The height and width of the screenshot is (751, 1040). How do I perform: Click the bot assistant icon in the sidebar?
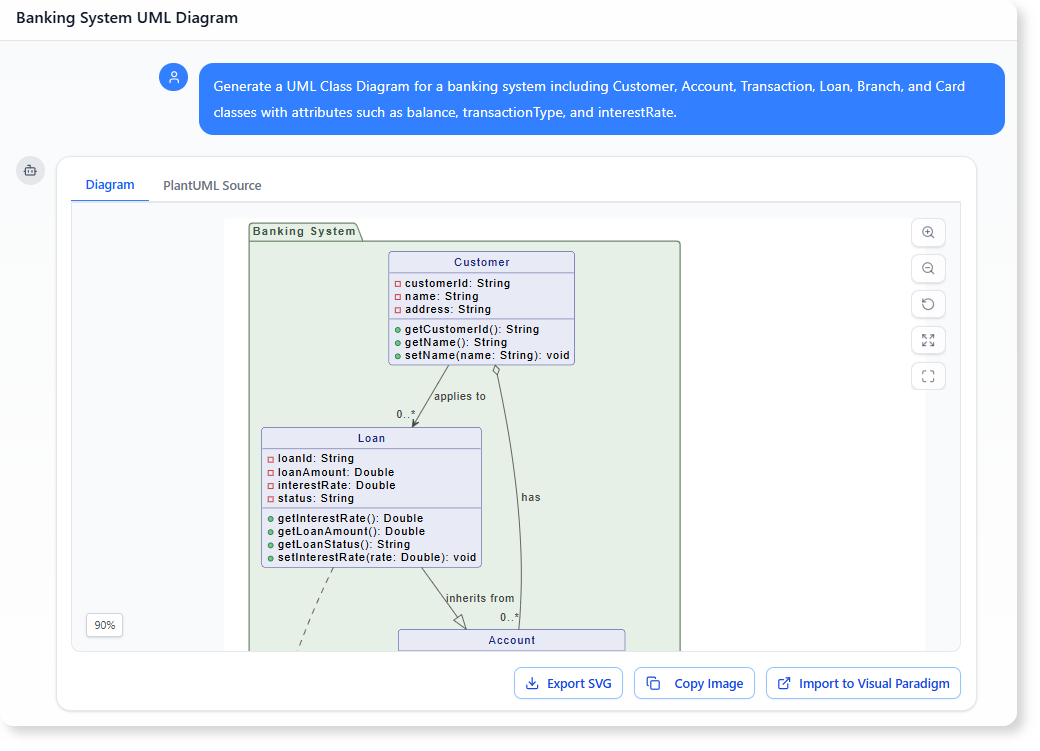tap(30, 170)
